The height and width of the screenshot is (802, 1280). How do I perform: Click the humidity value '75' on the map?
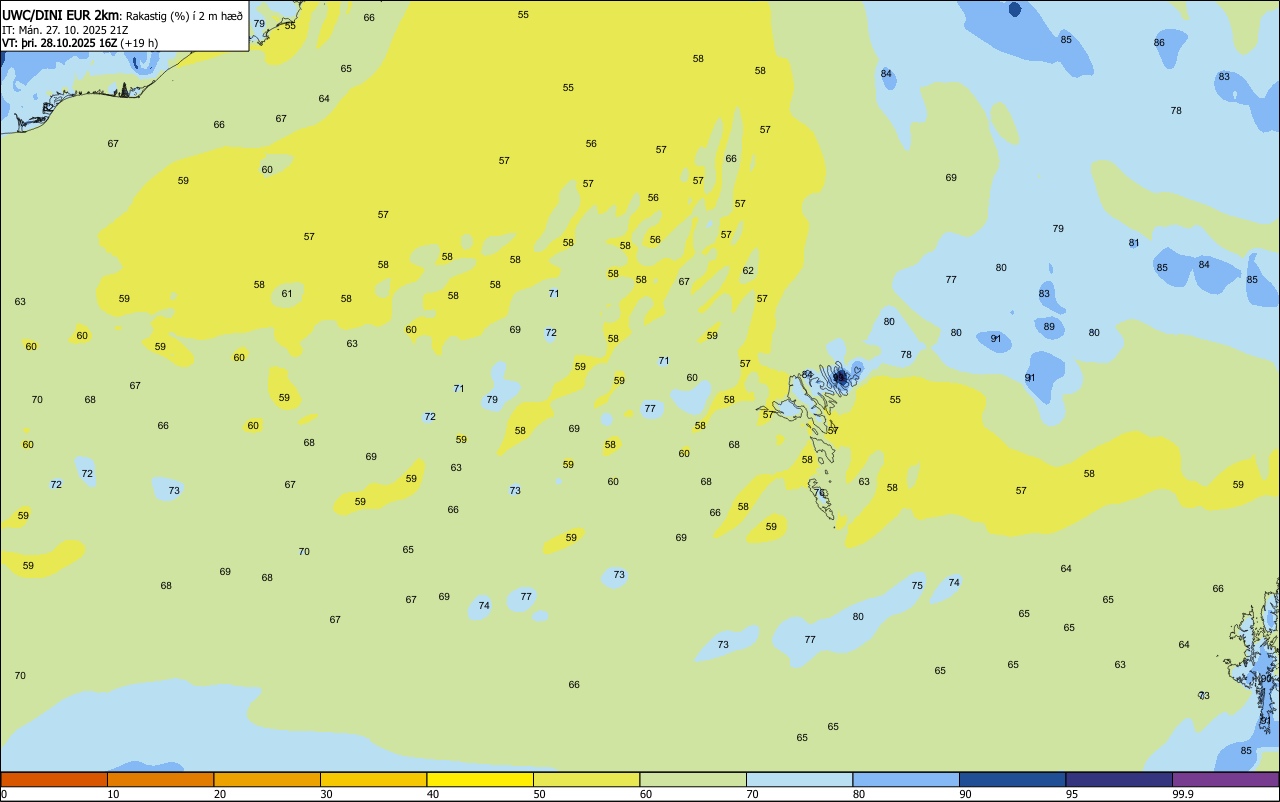point(917,586)
